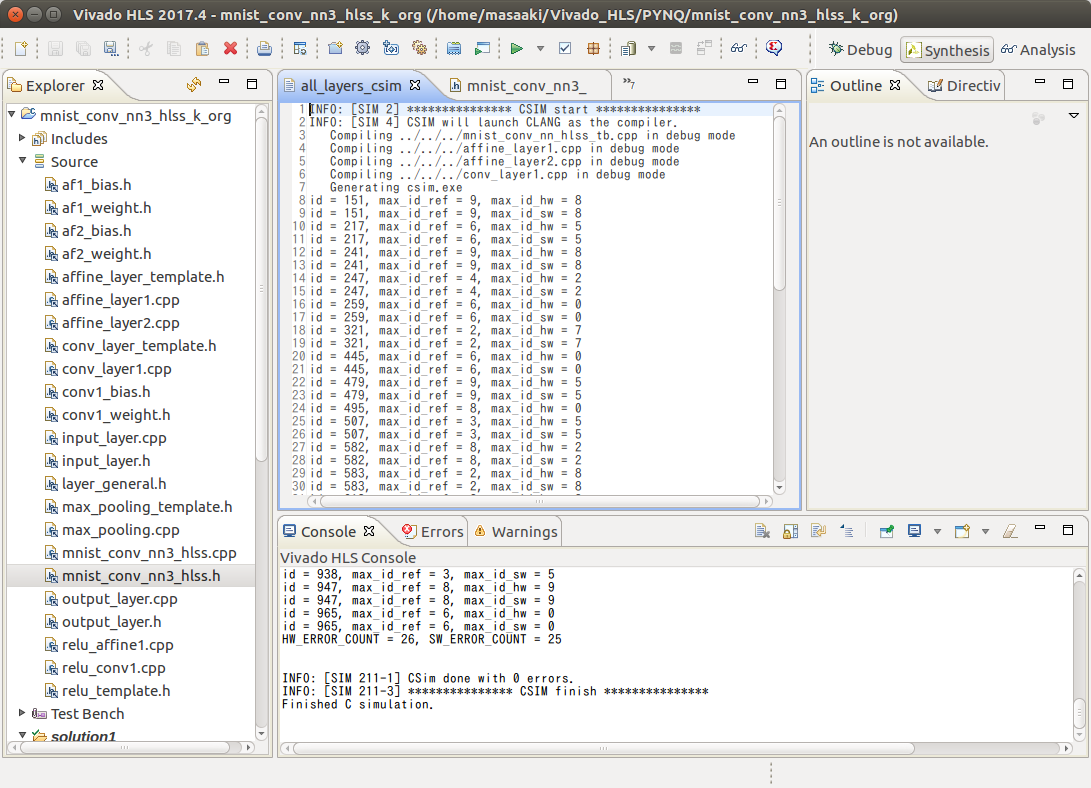Toggle the Pin Console icon
Screen dimensions: 1091x788
click(x=886, y=531)
